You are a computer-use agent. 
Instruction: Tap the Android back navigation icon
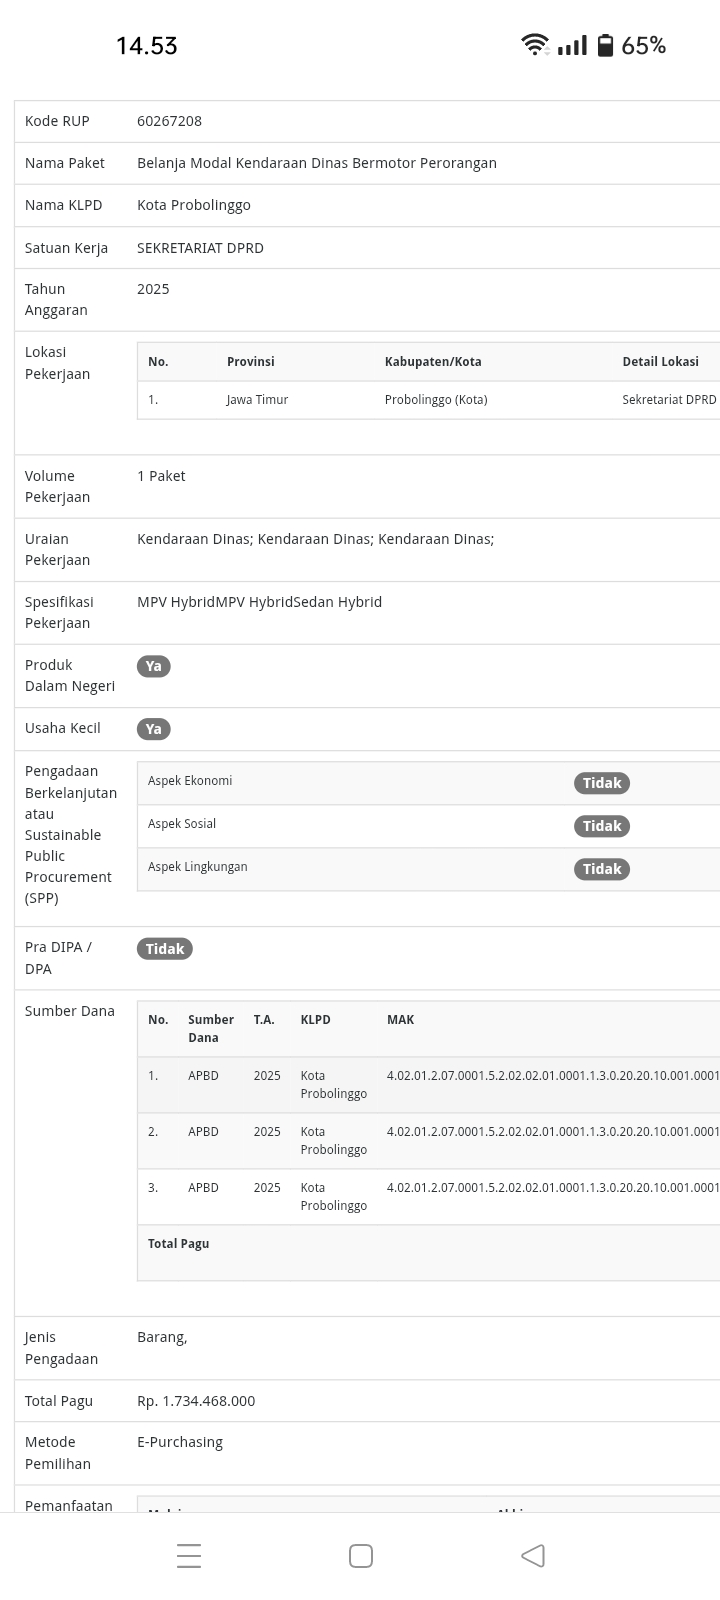pyautogui.click(x=533, y=1555)
